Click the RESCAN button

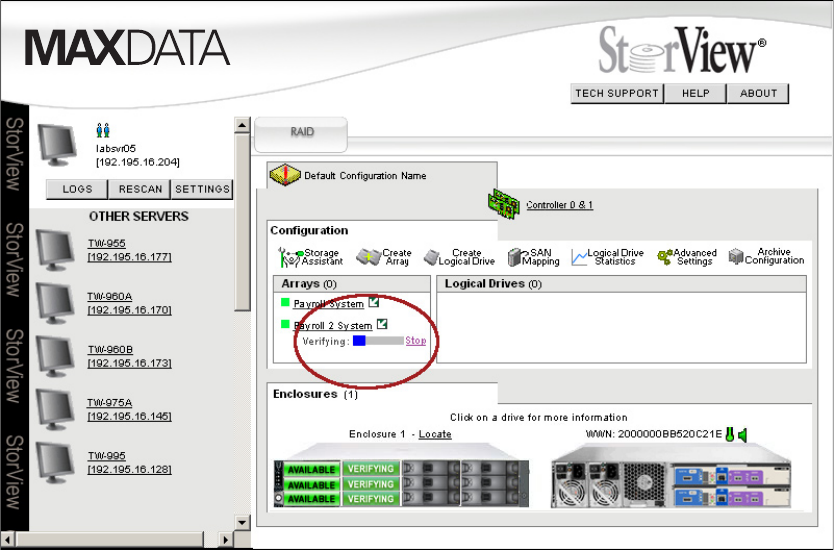[140, 189]
